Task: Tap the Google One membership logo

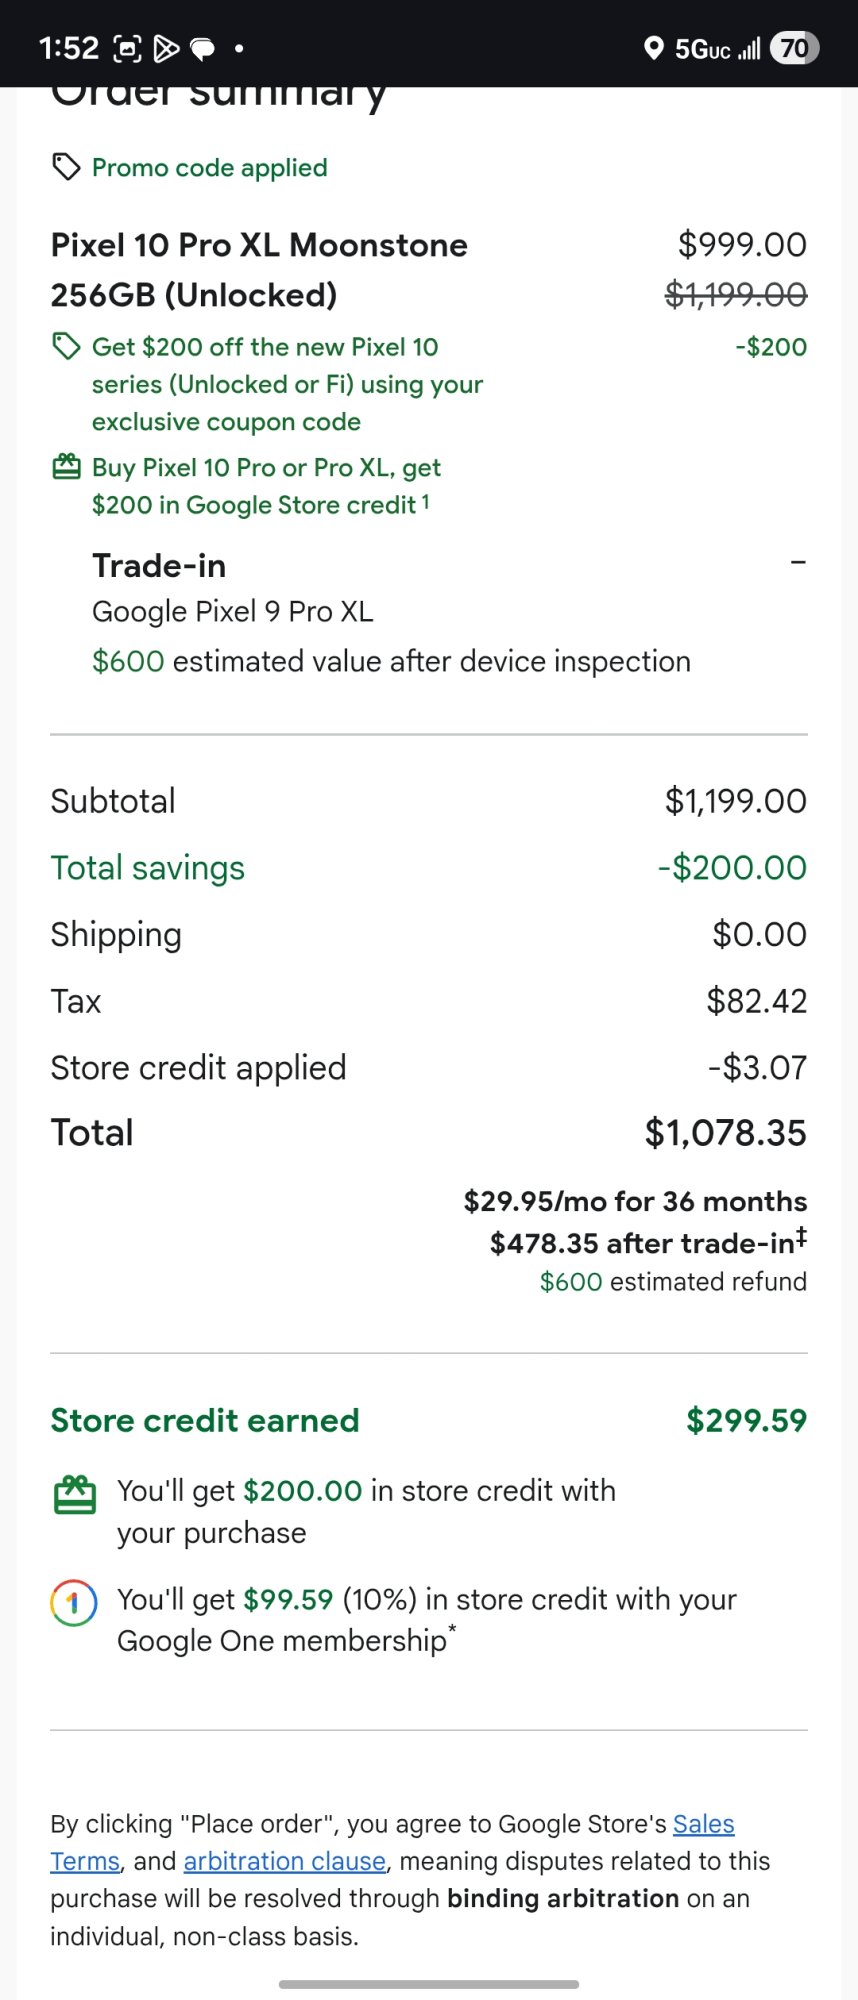Action: [74, 1602]
